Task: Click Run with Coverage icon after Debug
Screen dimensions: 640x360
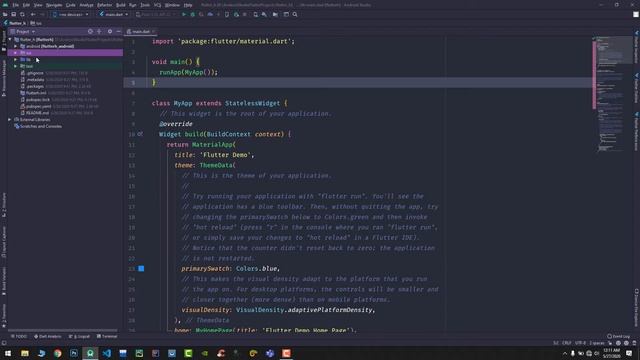Action: [x=201, y=14]
